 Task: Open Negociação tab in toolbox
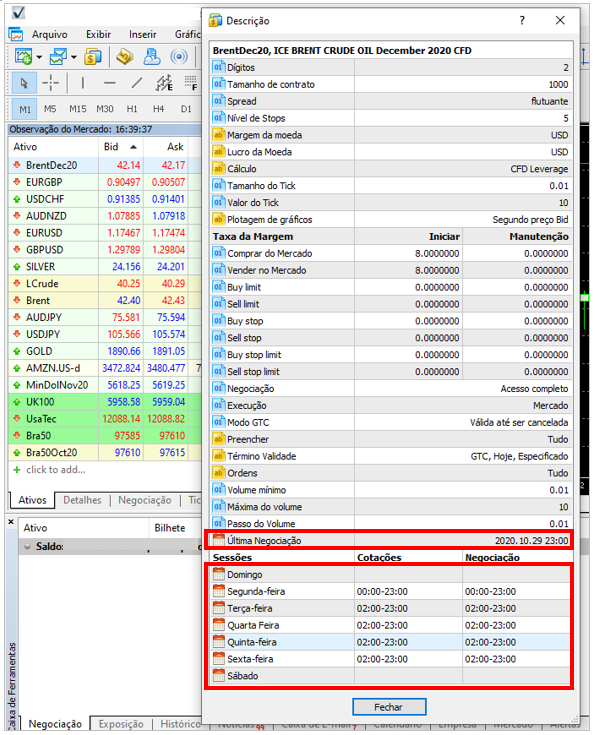(x=55, y=724)
